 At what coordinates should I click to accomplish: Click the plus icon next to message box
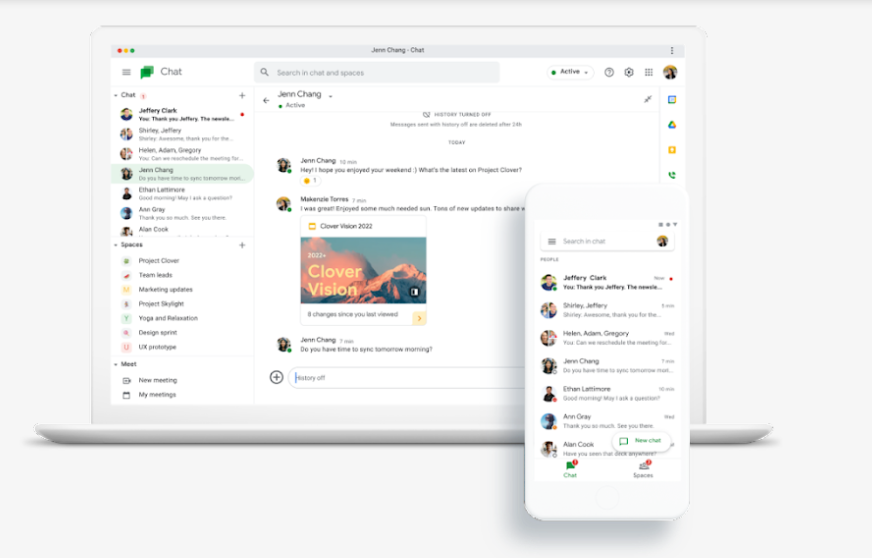click(x=277, y=377)
